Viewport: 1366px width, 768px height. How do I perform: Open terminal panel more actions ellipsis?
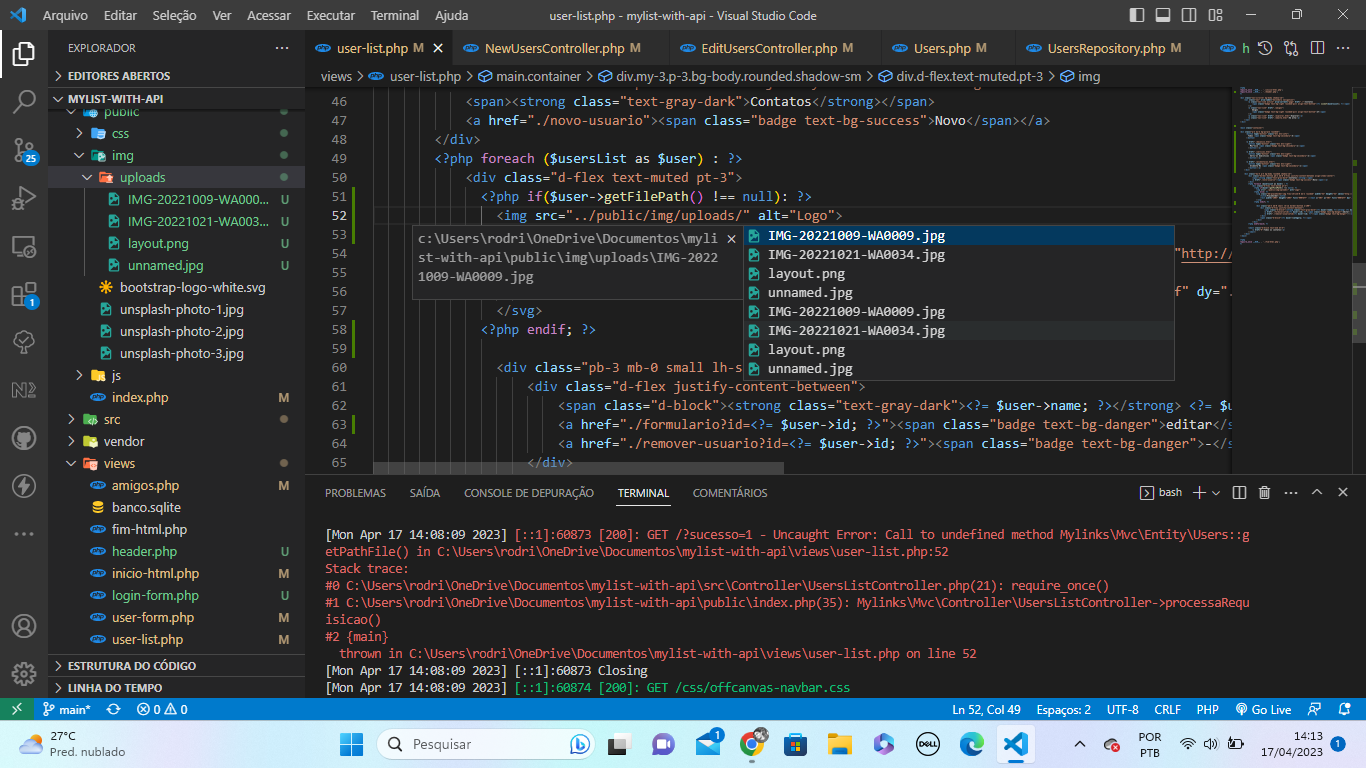point(1290,492)
